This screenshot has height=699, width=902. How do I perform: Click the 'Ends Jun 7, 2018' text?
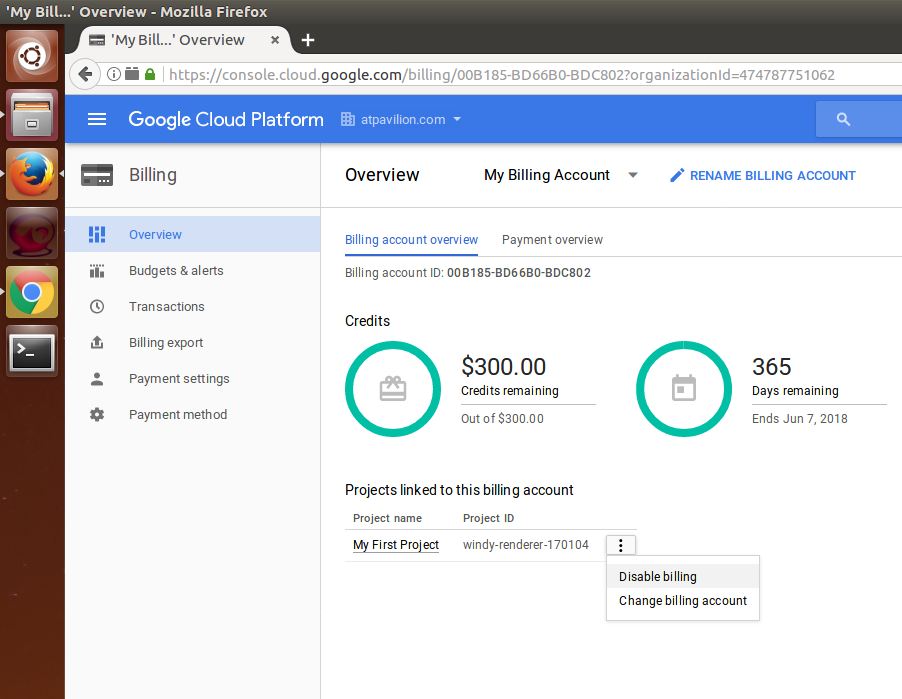800,419
